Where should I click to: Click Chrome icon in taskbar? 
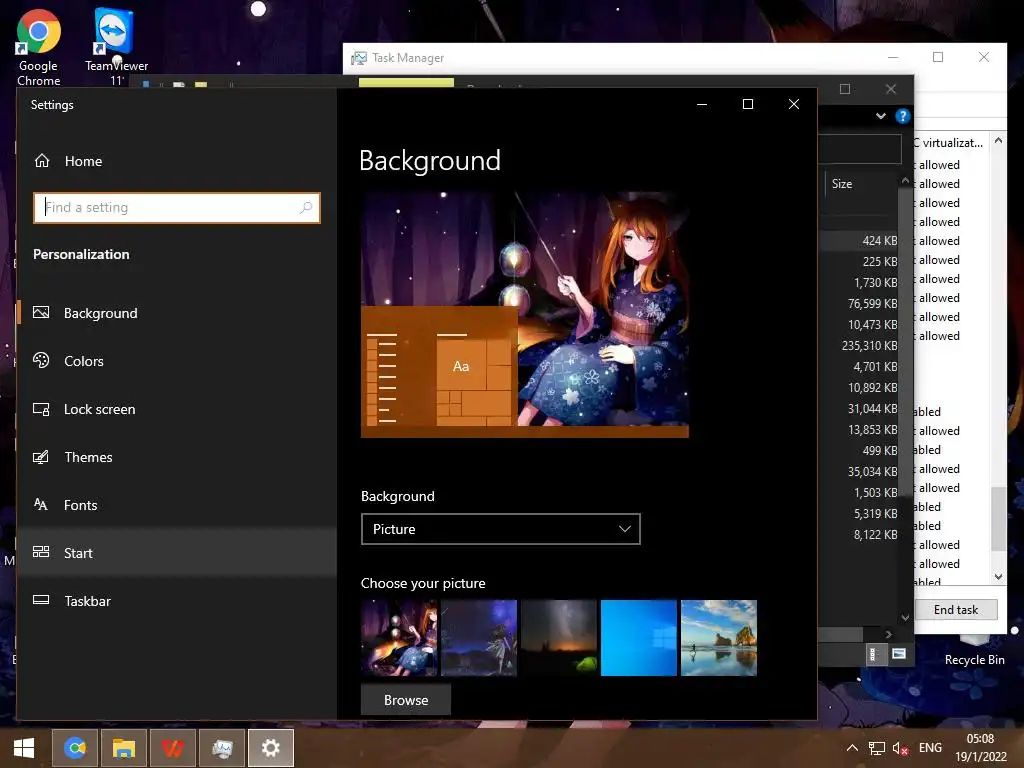[75, 748]
